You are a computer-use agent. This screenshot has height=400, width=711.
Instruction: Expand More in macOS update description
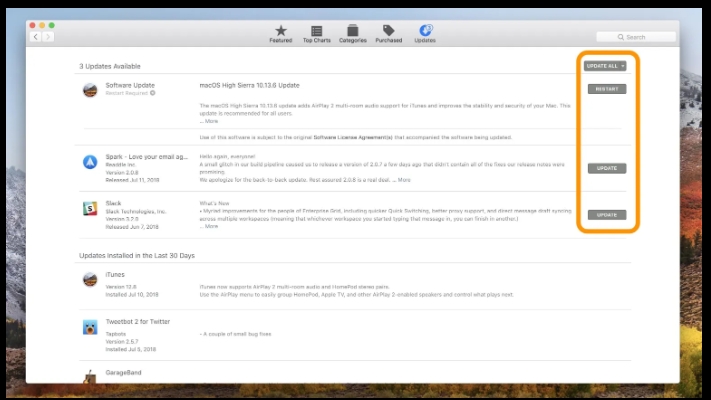pos(211,121)
